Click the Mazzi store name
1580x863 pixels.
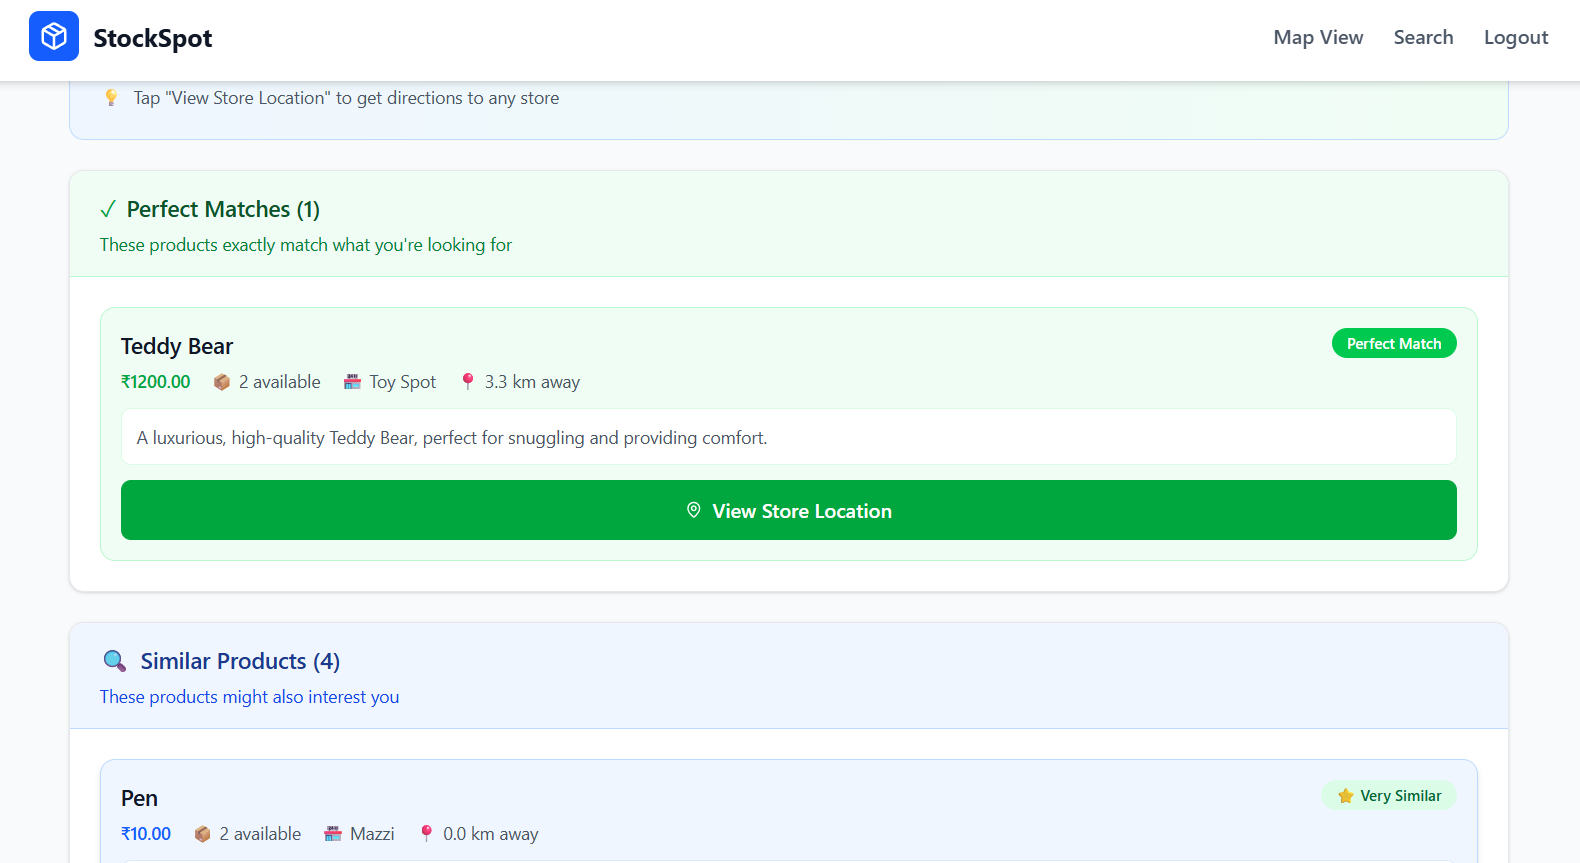[372, 834]
